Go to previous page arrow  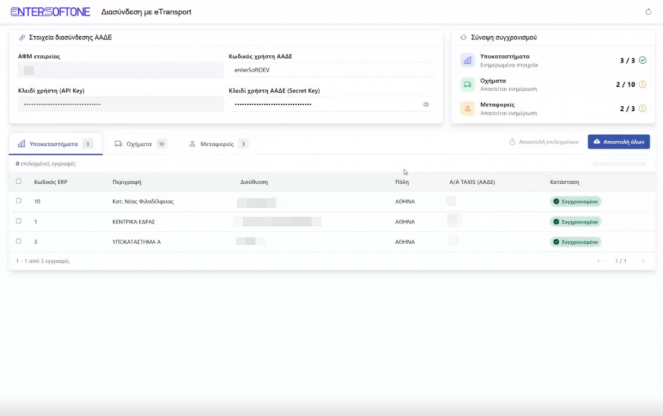[x=599, y=261]
